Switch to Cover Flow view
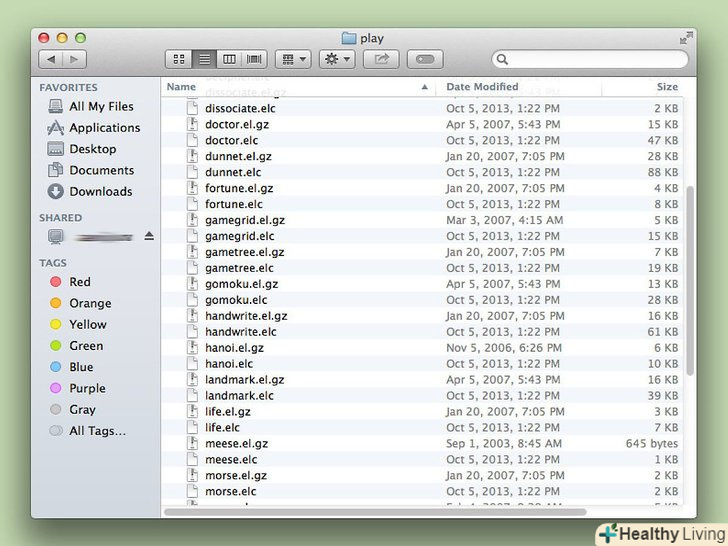728x546 pixels. point(254,60)
